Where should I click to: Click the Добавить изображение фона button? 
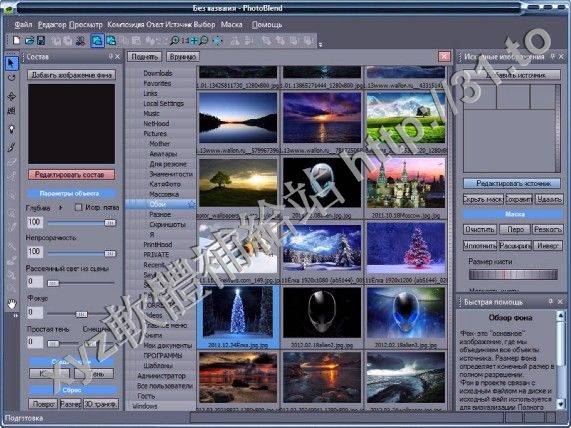click(x=72, y=75)
